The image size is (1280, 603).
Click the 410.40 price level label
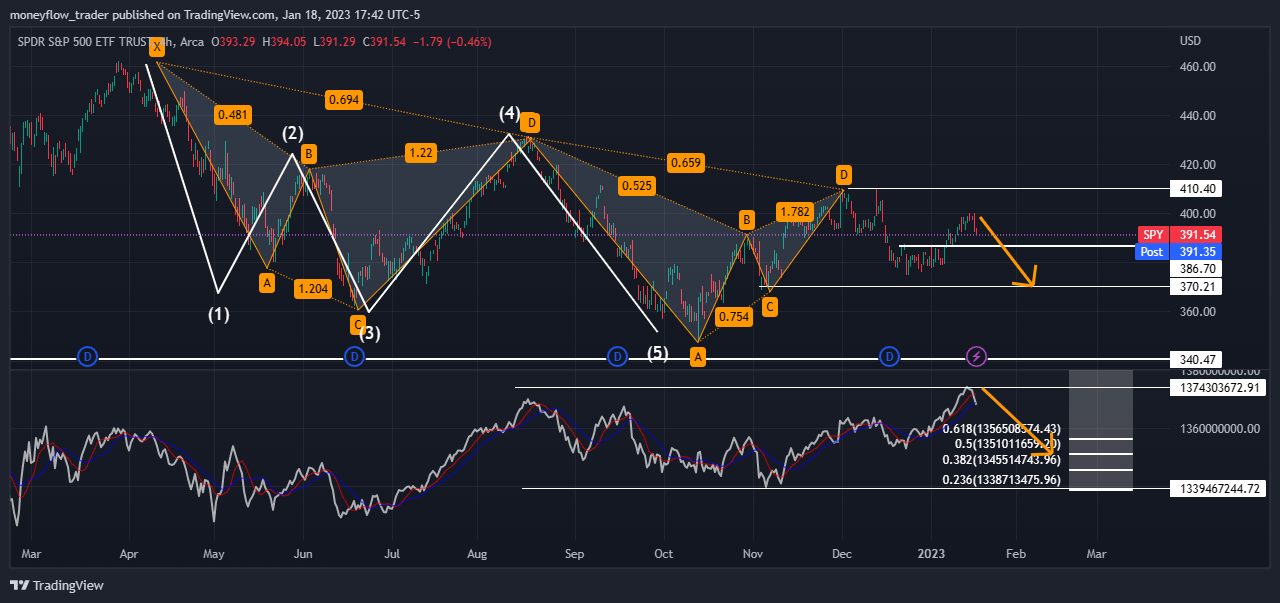click(x=1196, y=188)
